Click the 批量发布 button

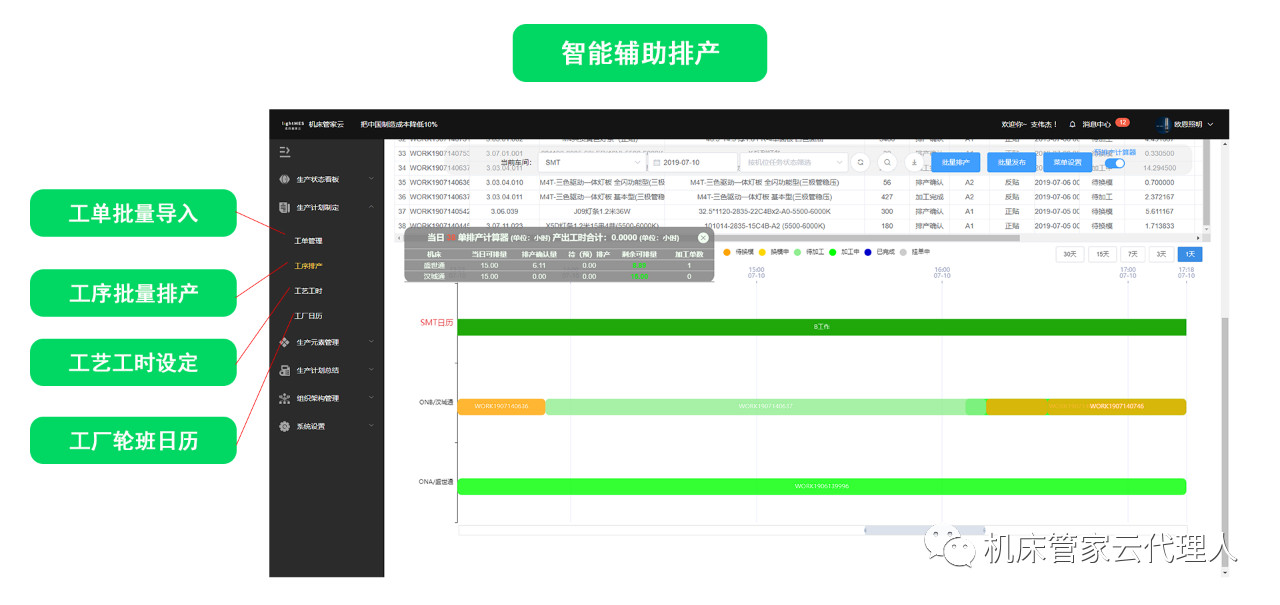tap(1012, 162)
